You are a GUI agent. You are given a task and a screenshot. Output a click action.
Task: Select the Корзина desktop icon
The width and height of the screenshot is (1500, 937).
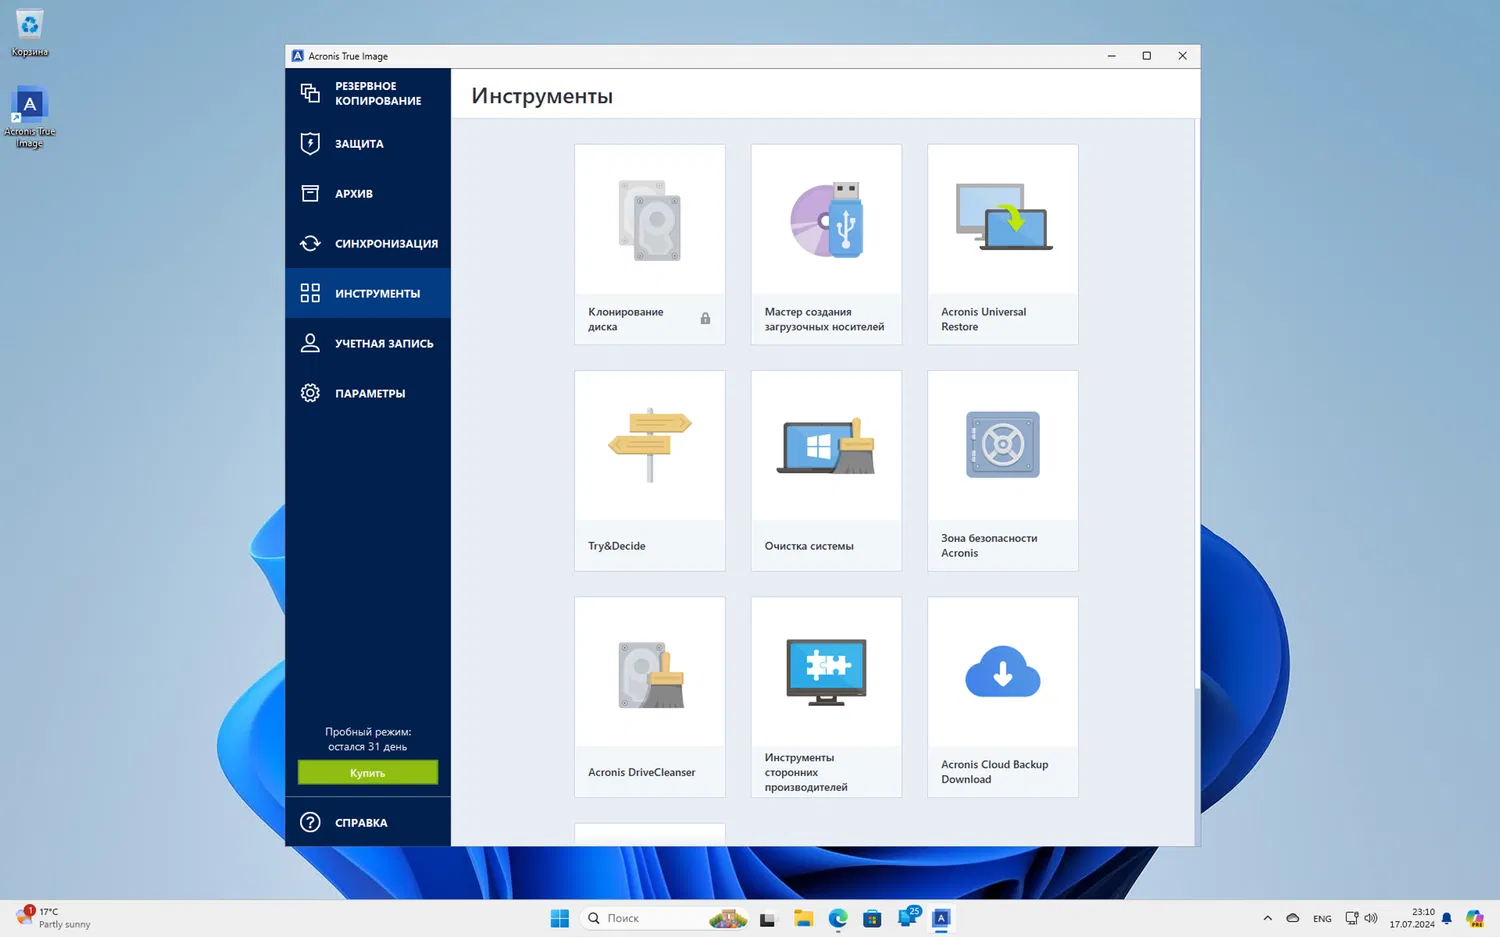[x=30, y=33]
